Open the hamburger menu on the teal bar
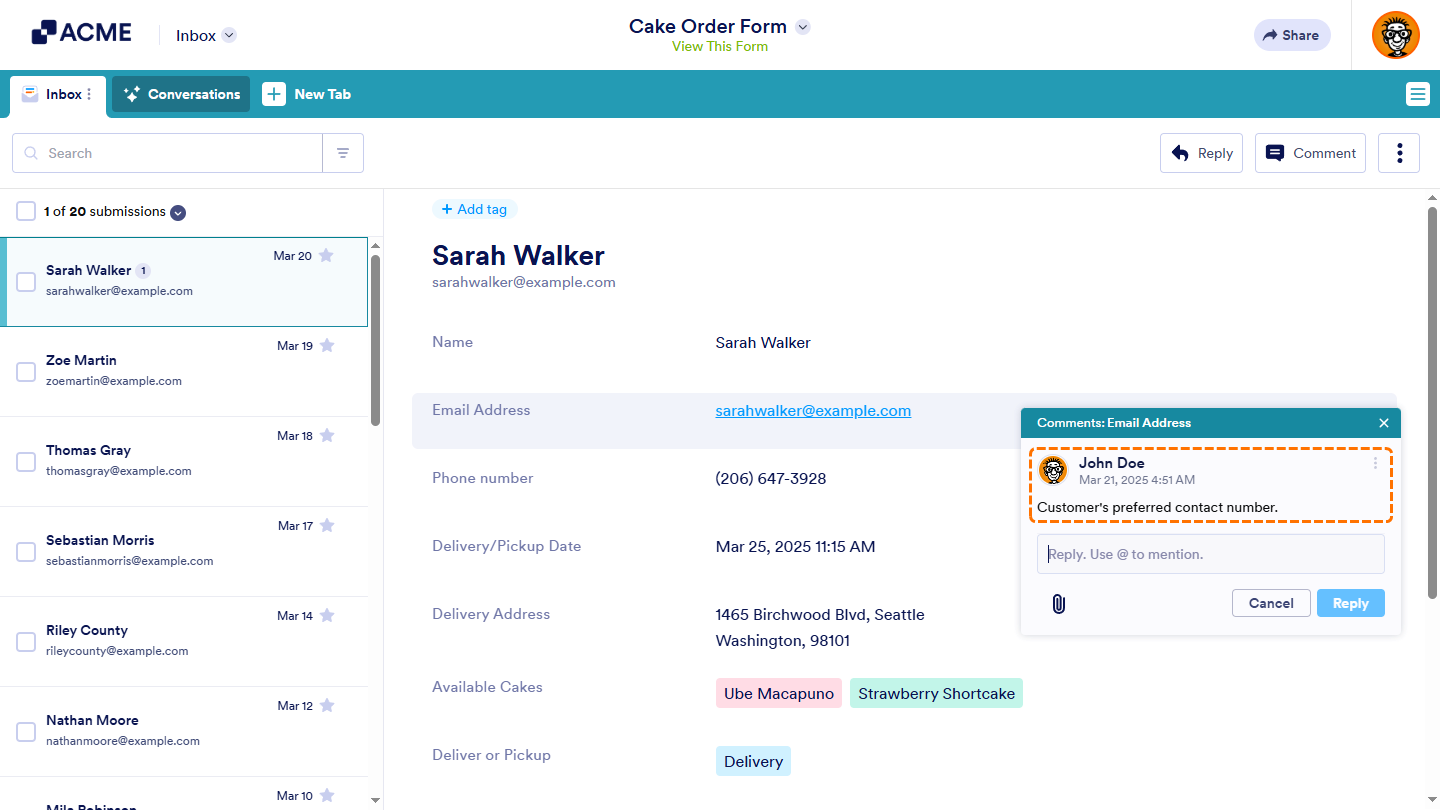The height and width of the screenshot is (810, 1440). coord(1417,94)
